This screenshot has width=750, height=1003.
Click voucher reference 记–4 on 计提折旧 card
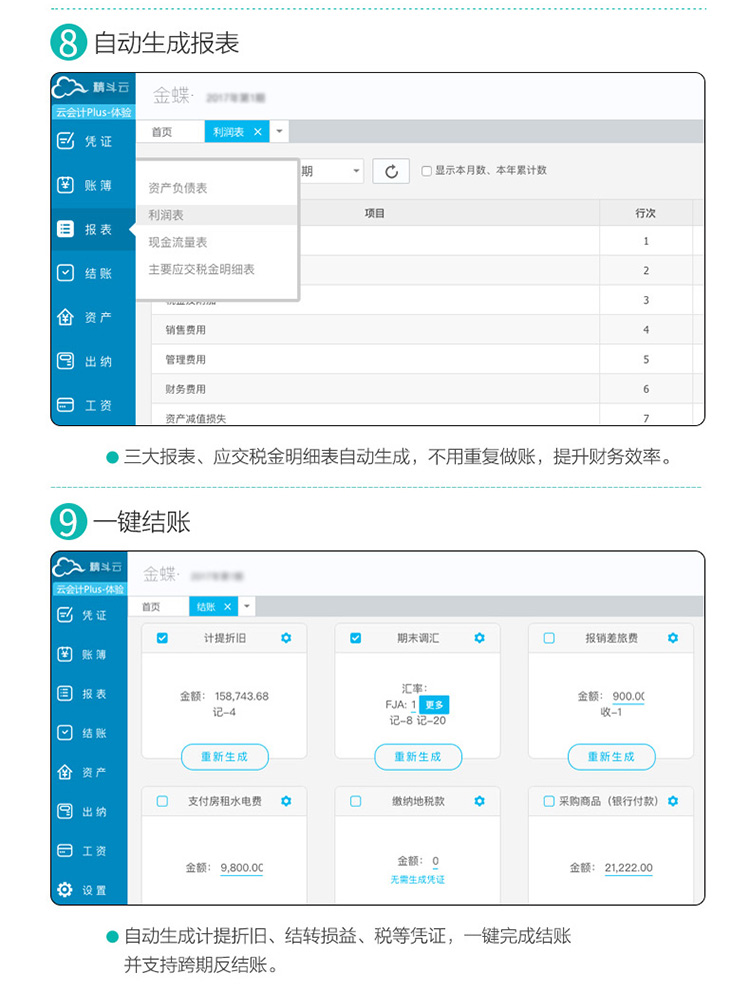click(225, 712)
